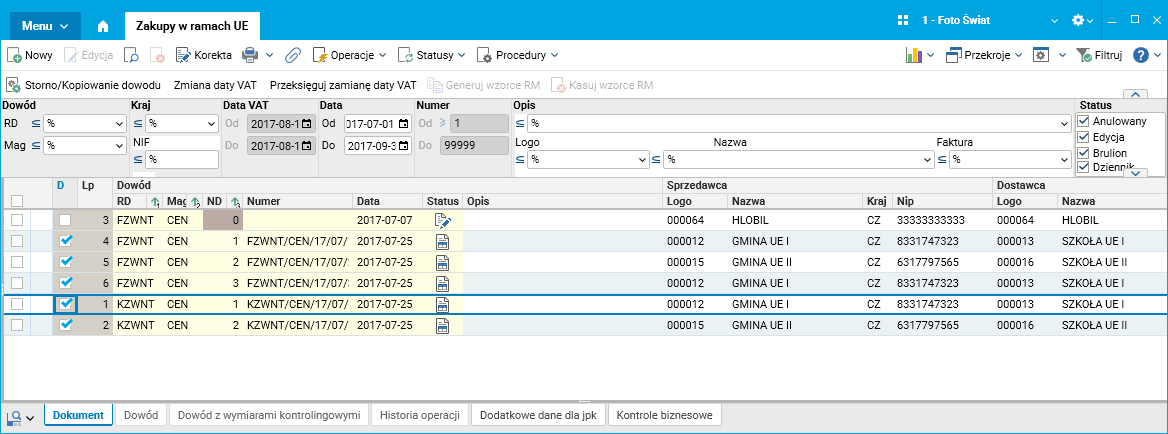Click the Filtruj funnel icon
The image size is (1168, 434).
(x=1084, y=55)
